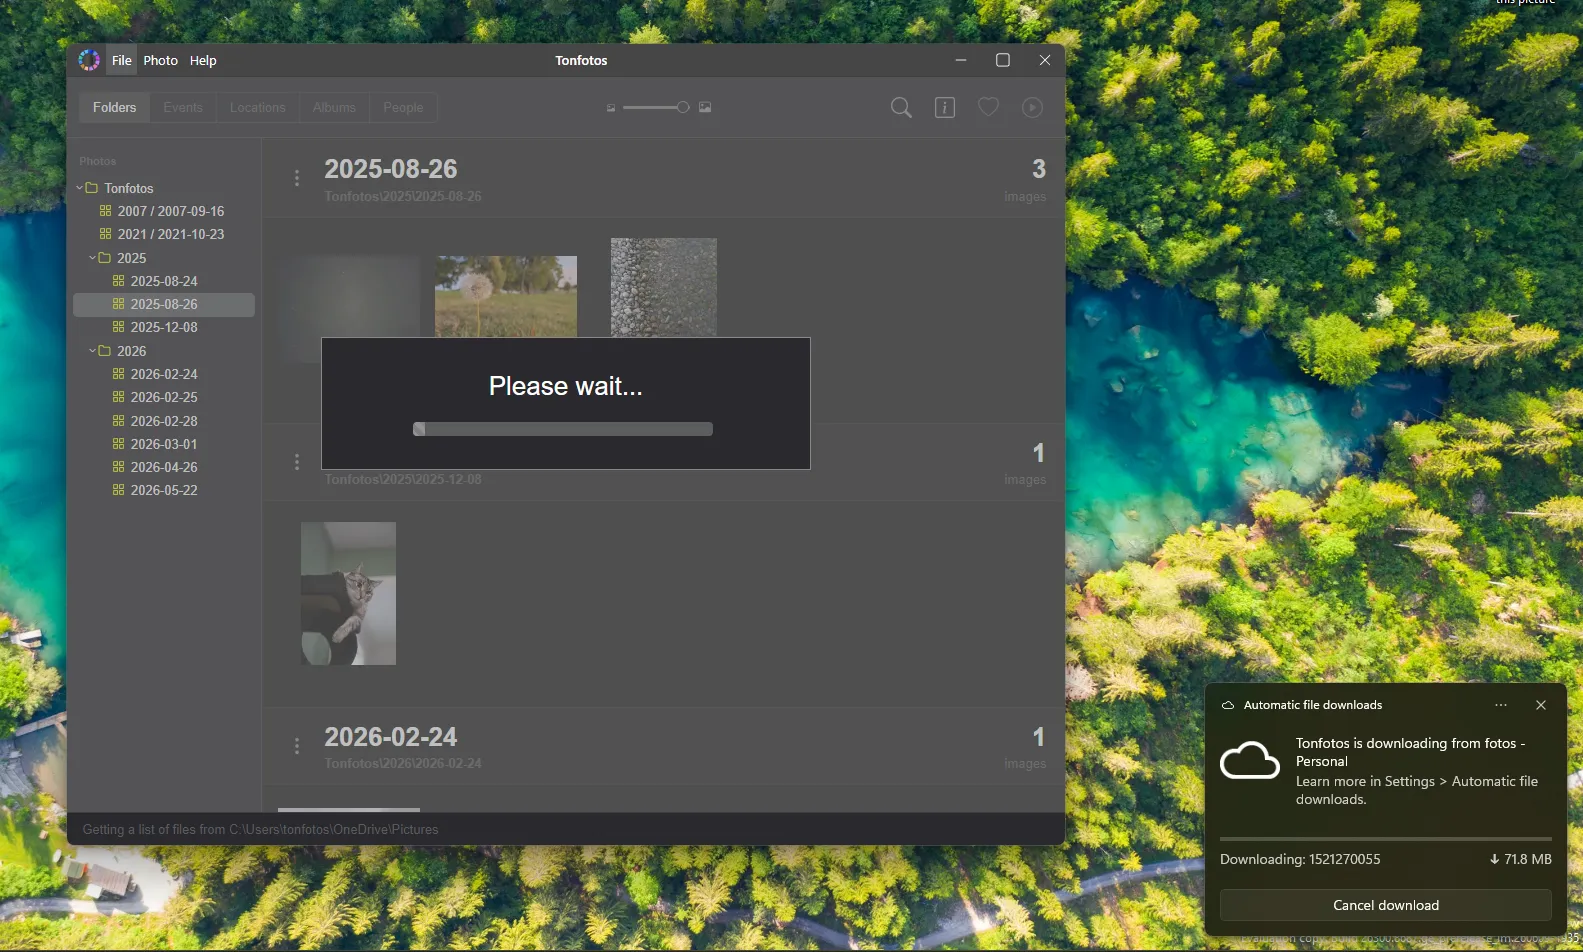Open the Photo menu

160,60
